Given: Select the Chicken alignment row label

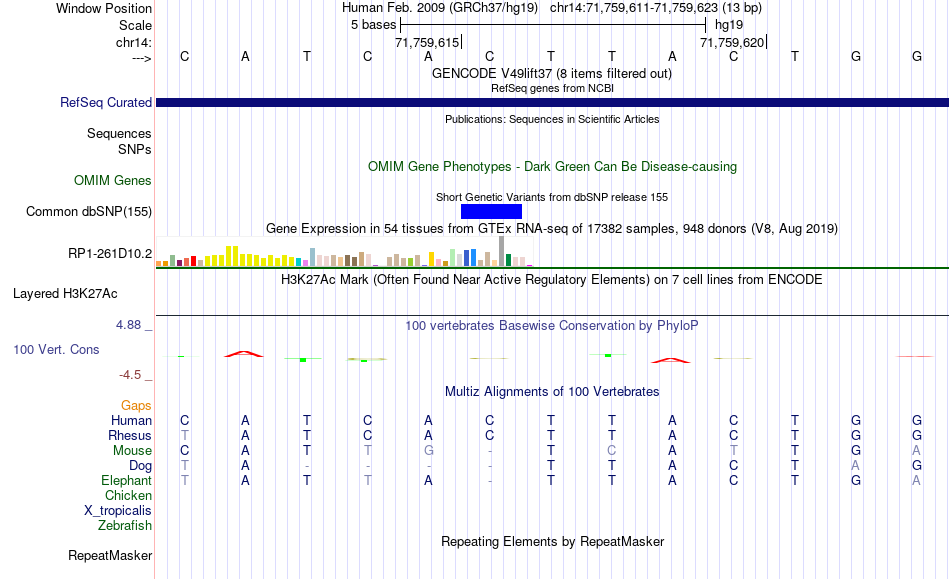Looking at the screenshot, I should [x=128, y=495].
